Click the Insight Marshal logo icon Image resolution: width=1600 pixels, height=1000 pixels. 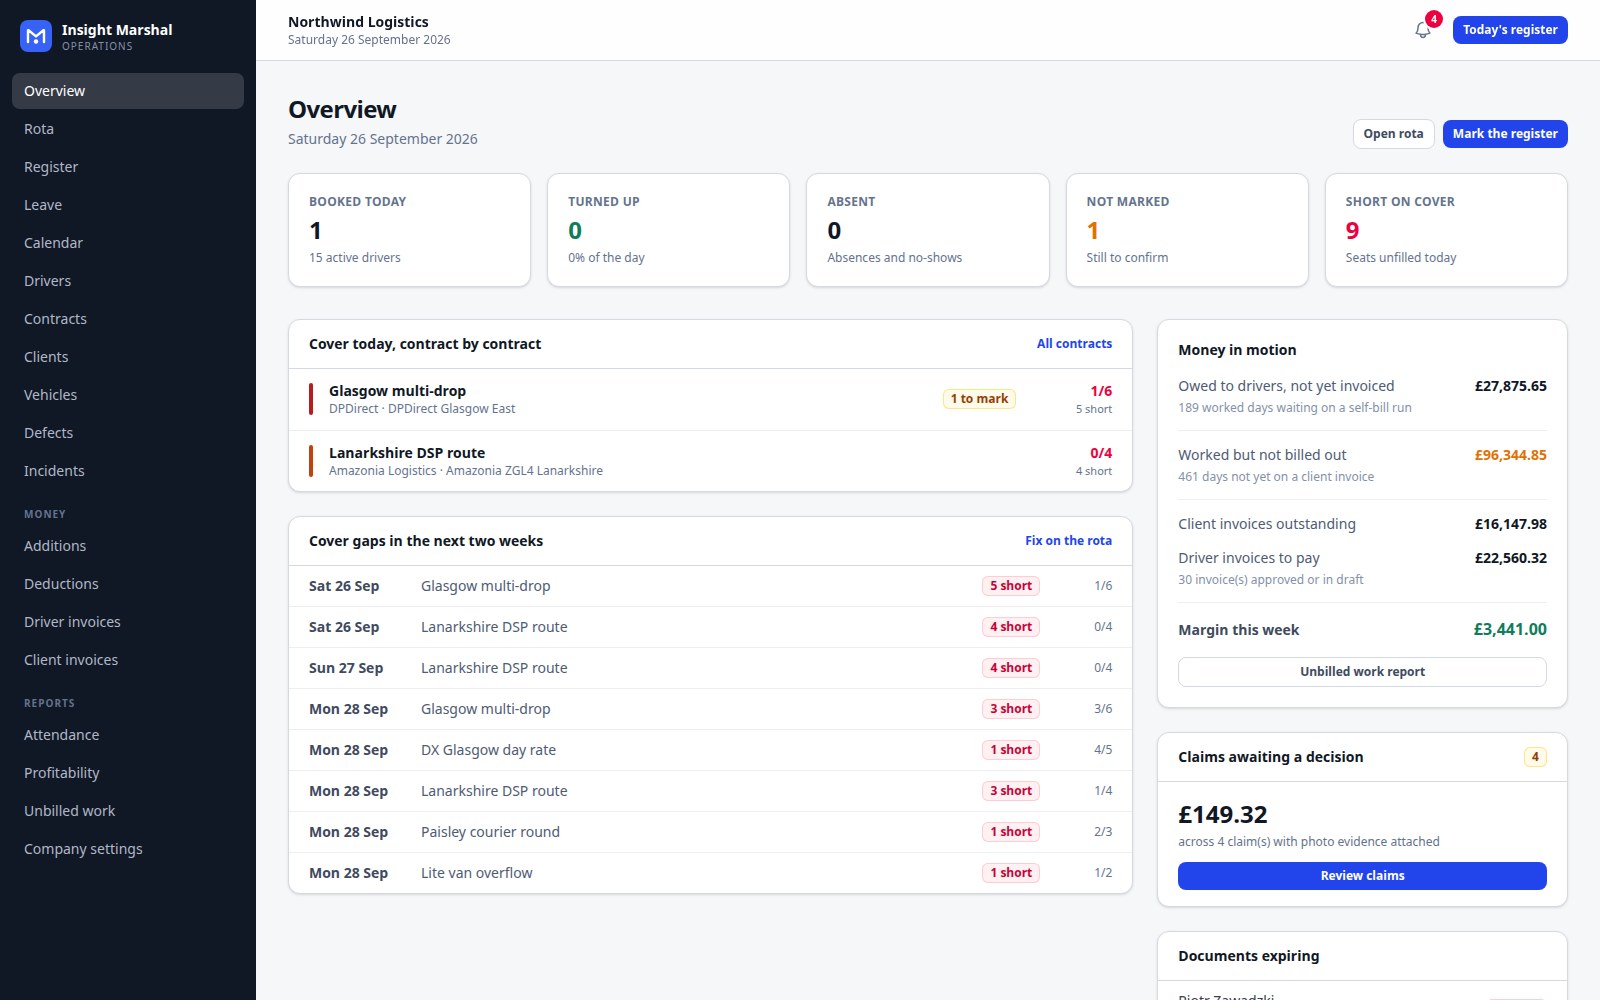click(36, 36)
